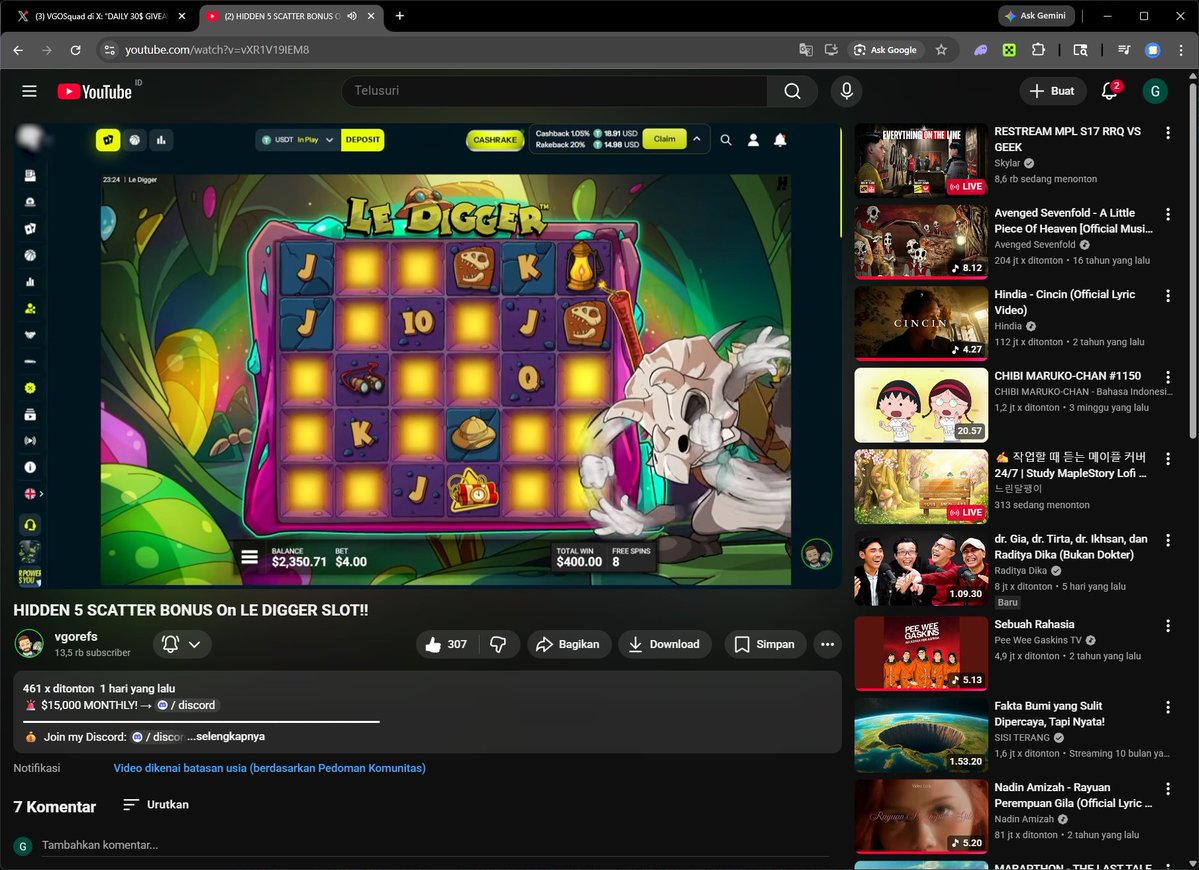This screenshot has width=1199, height=870.
Task: Click '461 x ditonton 1 hari yang lalu'
Action: (99, 688)
